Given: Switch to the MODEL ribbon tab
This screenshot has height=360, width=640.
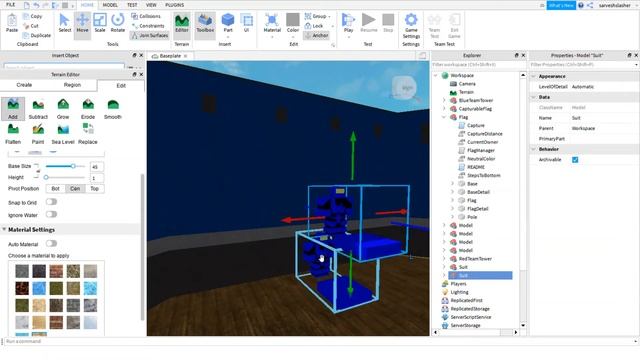Looking at the screenshot, I should click(x=110, y=5).
